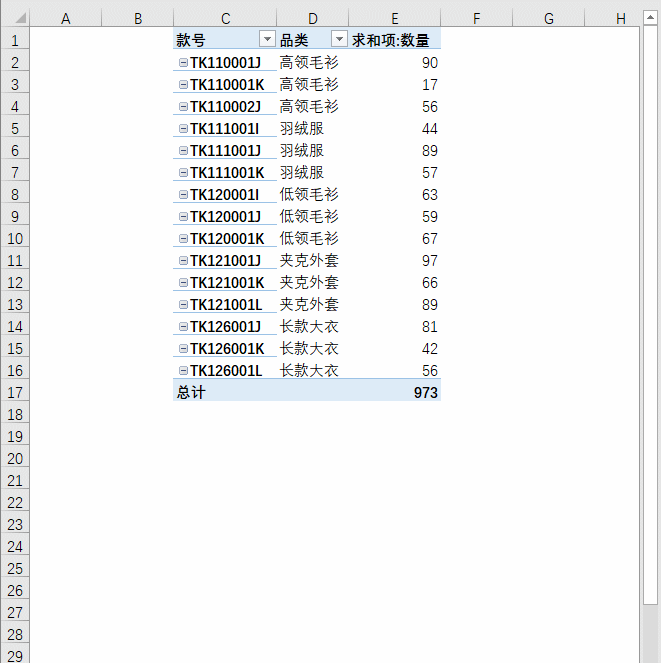The image size is (661, 663).
Task: Click the 求和项:数量 header cell
Action: (x=395, y=40)
